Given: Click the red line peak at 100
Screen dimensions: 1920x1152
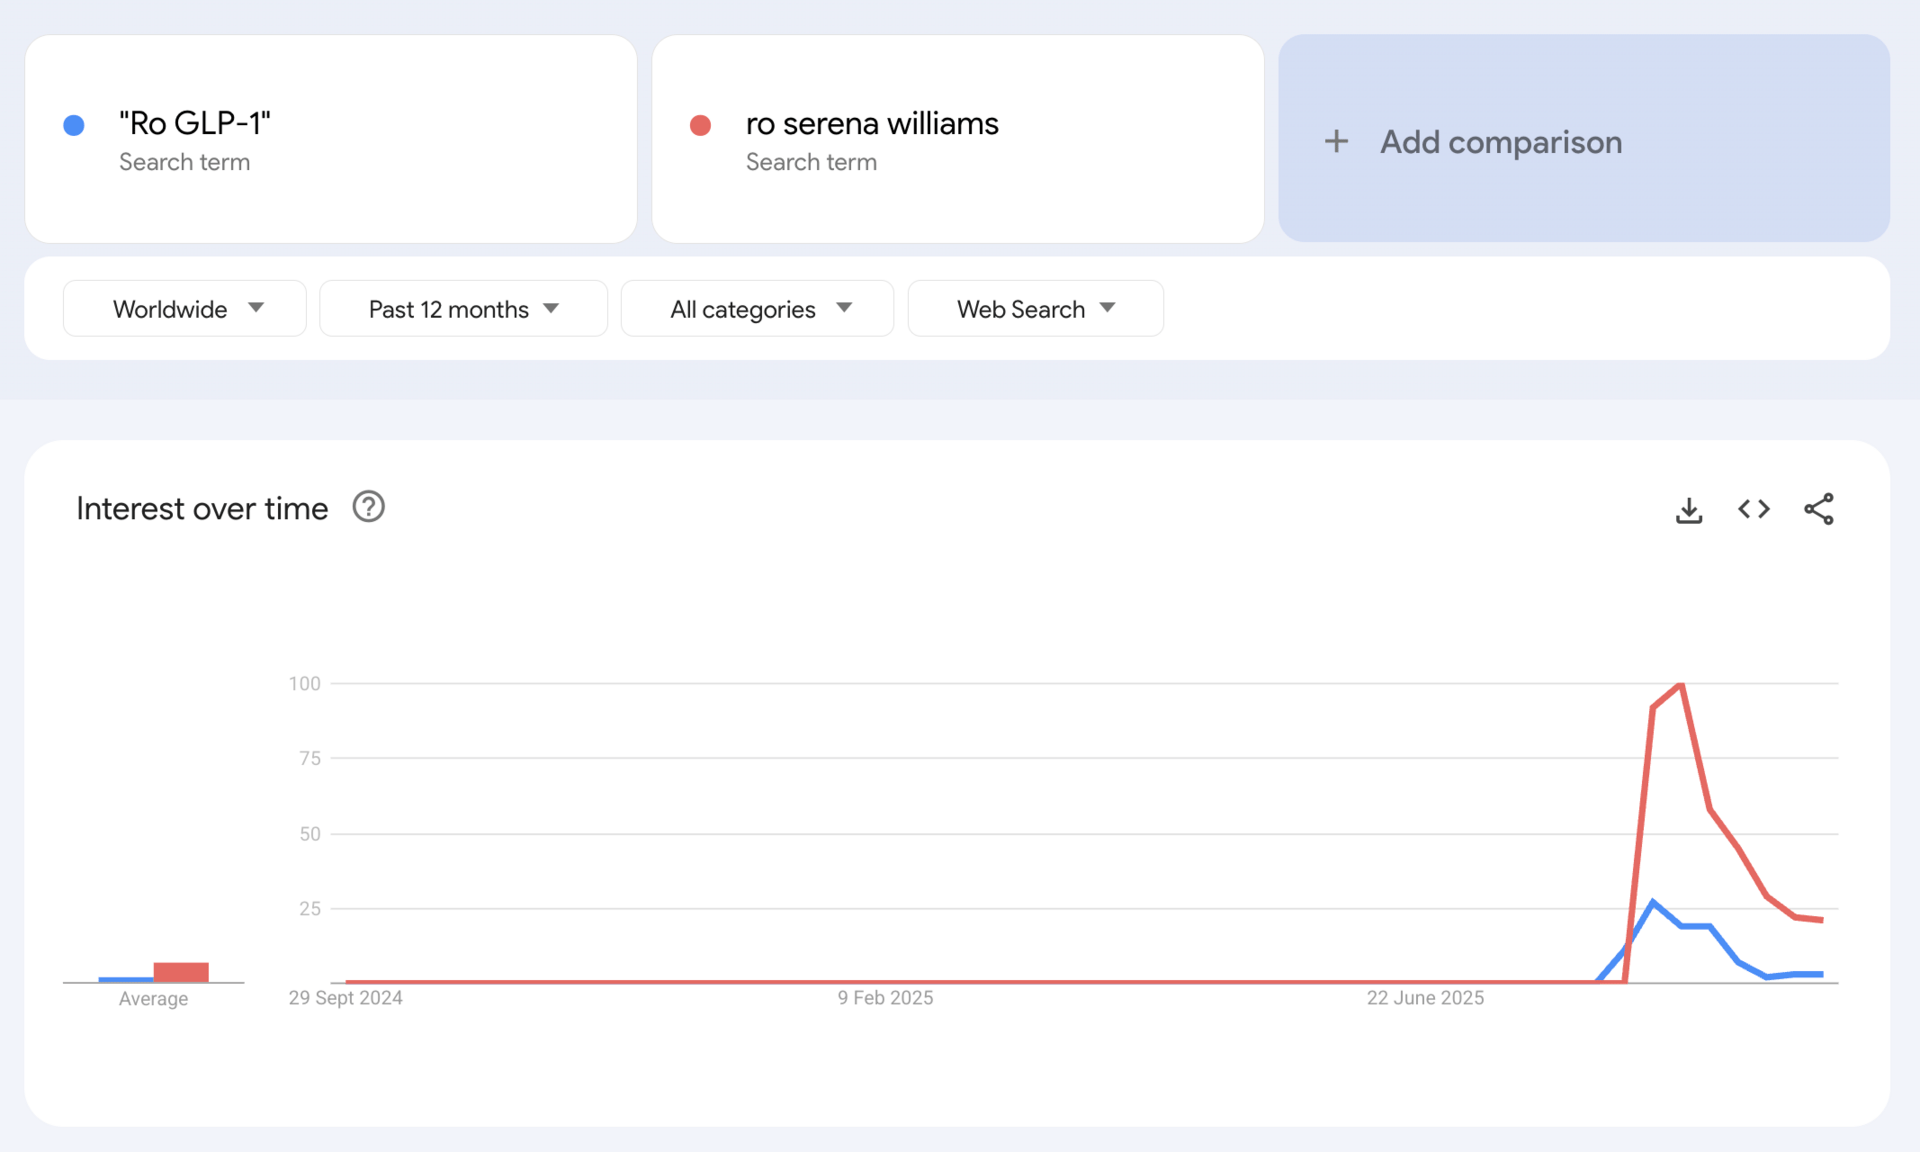Looking at the screenshot, I should click(1682, 685).
